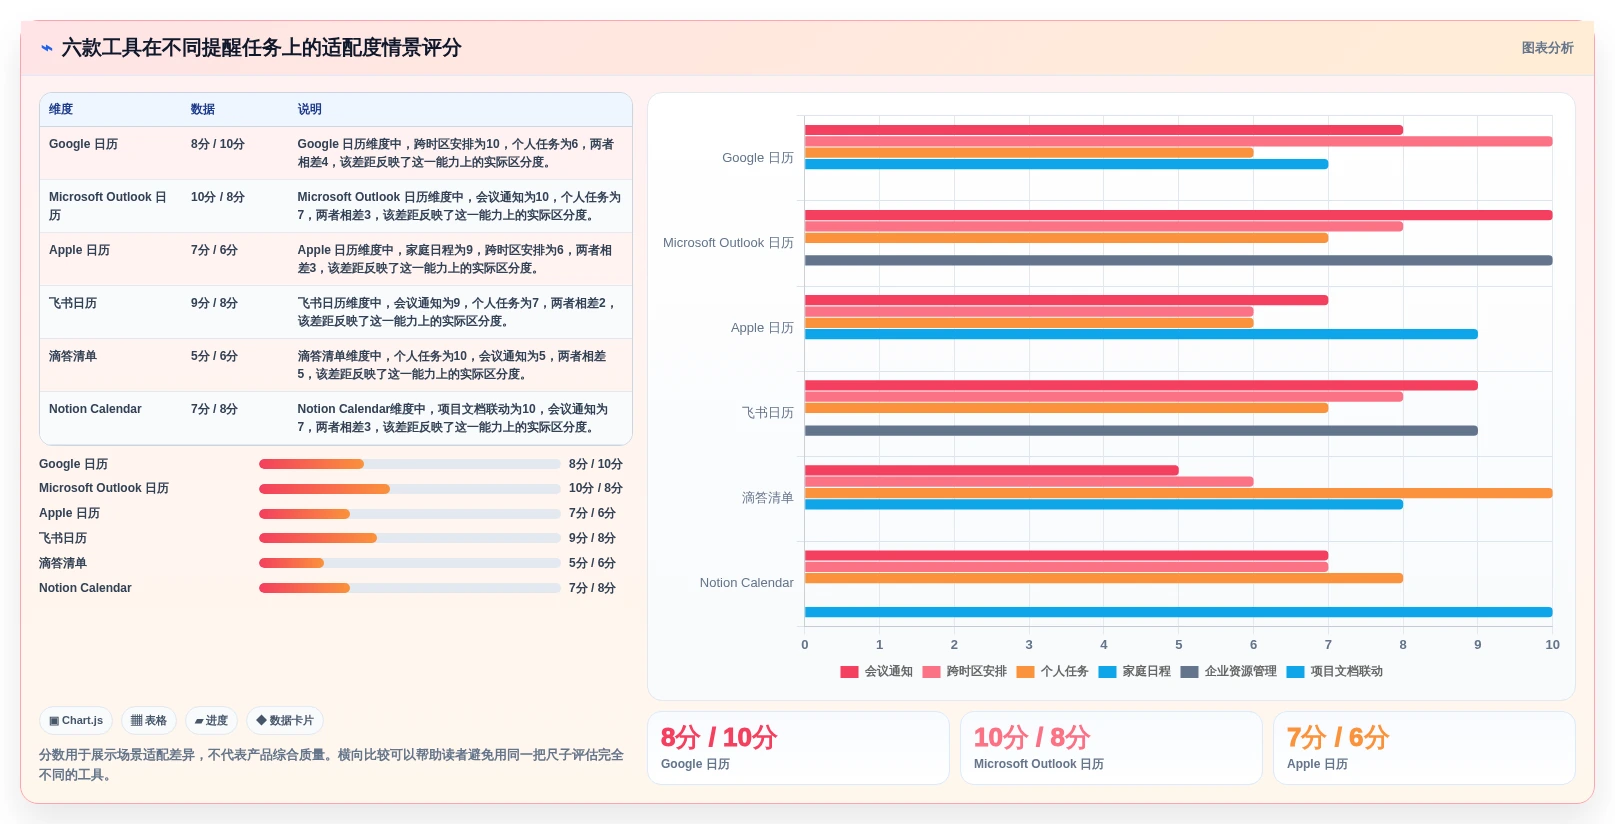Select the Chart.js tag chip

76,720
